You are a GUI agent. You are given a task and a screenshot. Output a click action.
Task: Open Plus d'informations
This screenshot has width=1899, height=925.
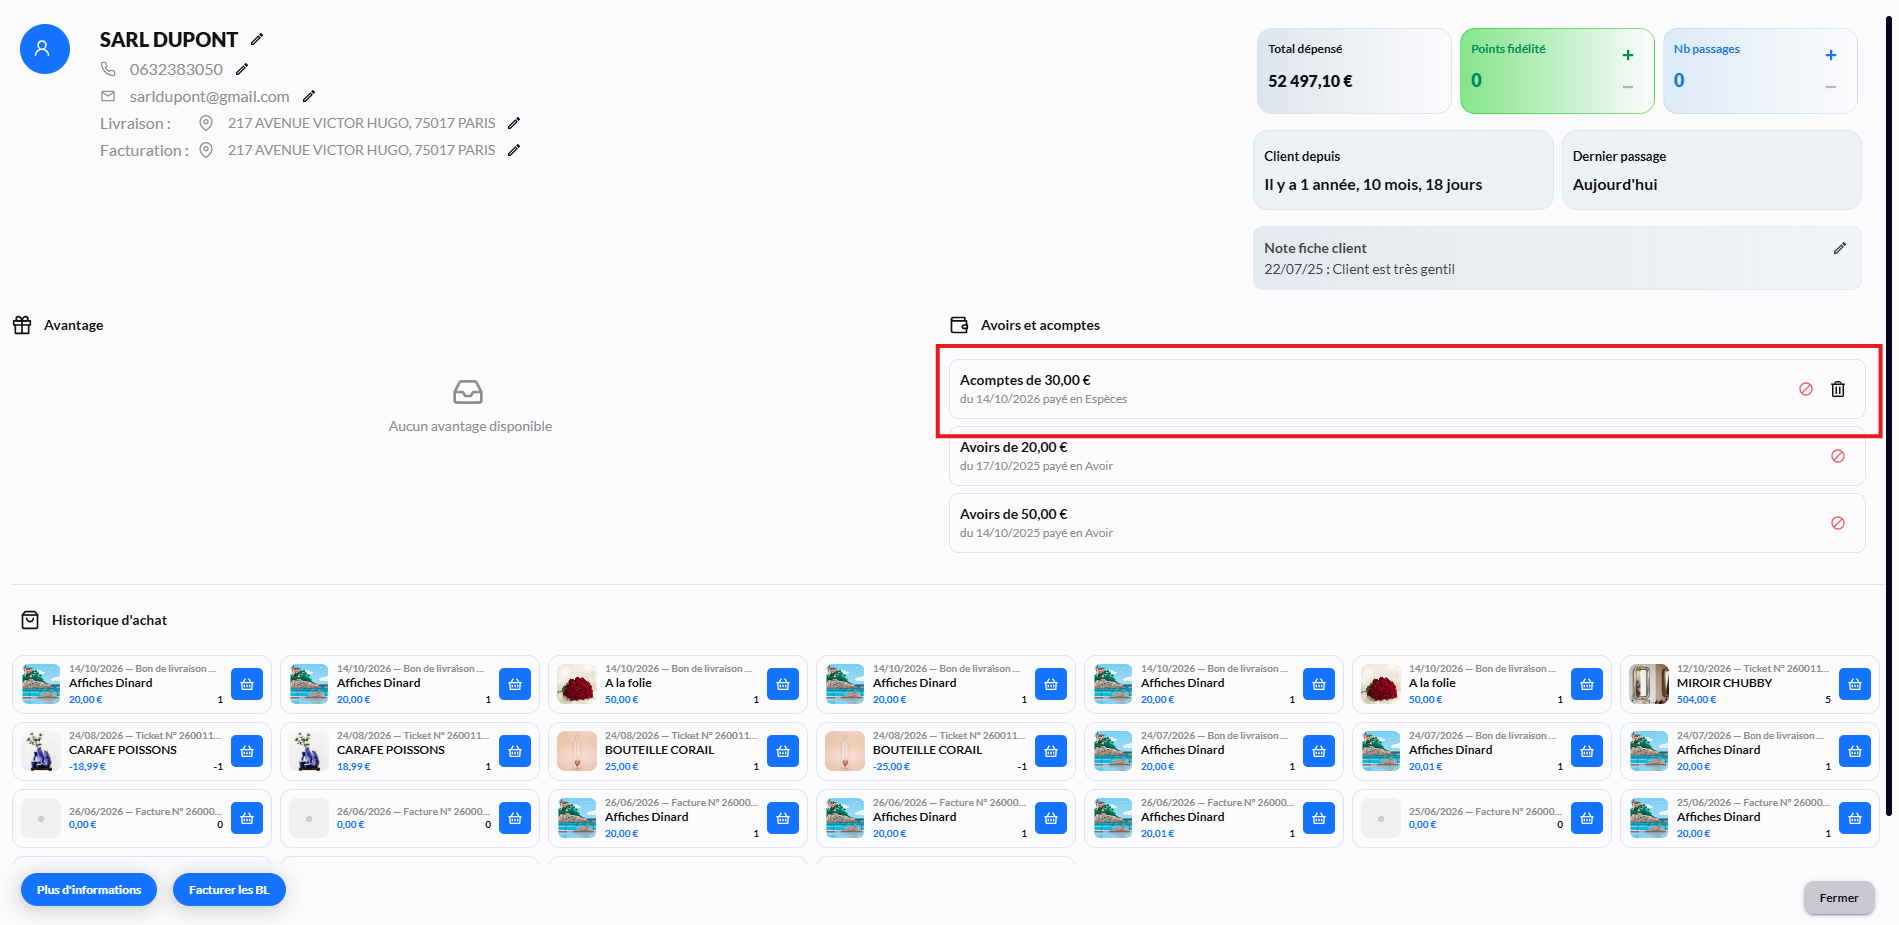[x=89, y=890]
